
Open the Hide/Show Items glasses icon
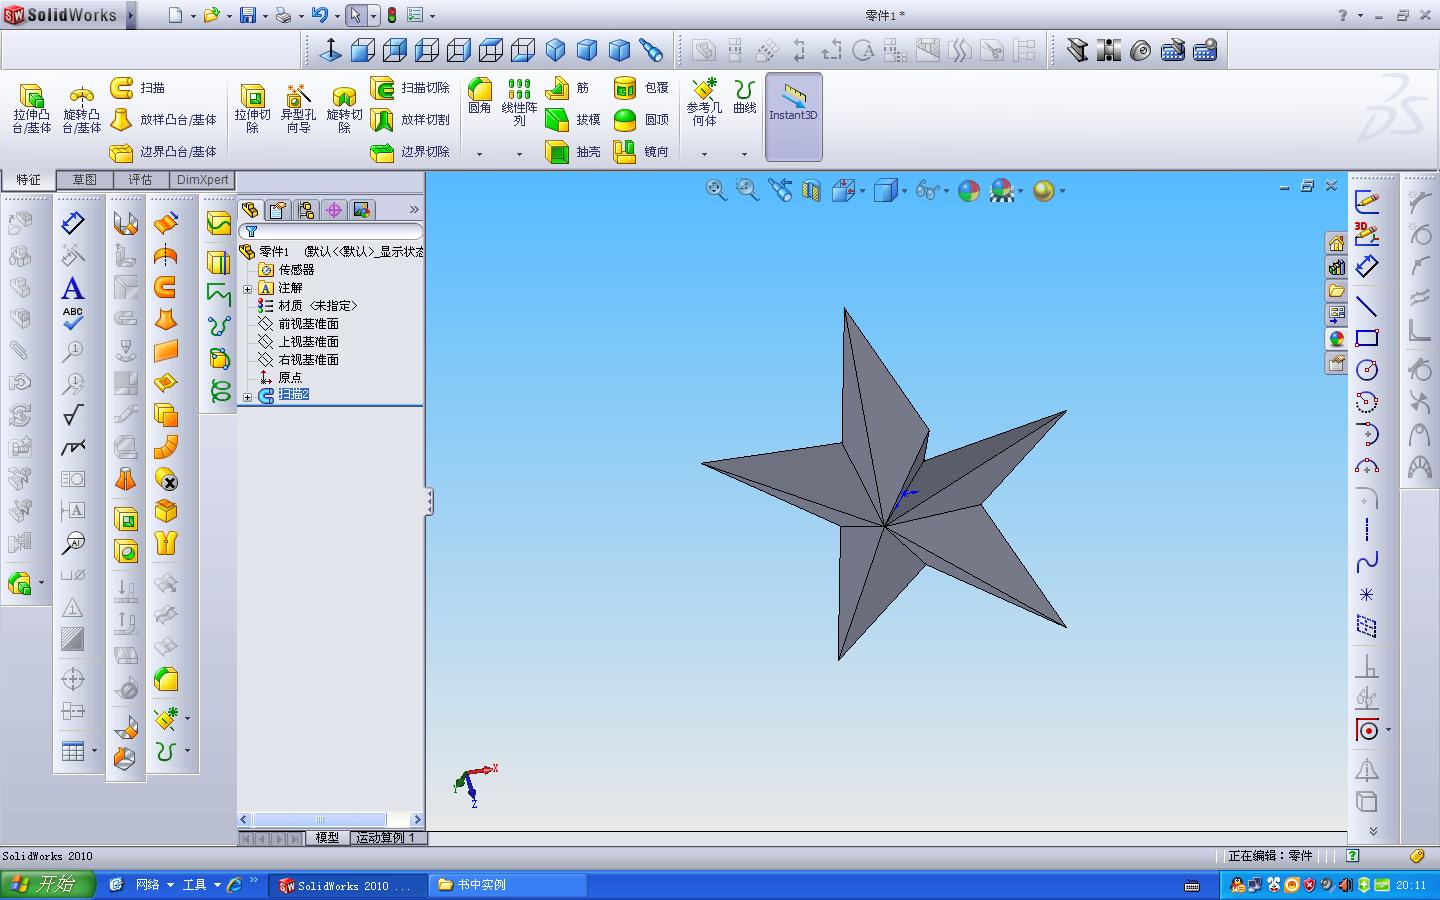(x=927, y=190)
